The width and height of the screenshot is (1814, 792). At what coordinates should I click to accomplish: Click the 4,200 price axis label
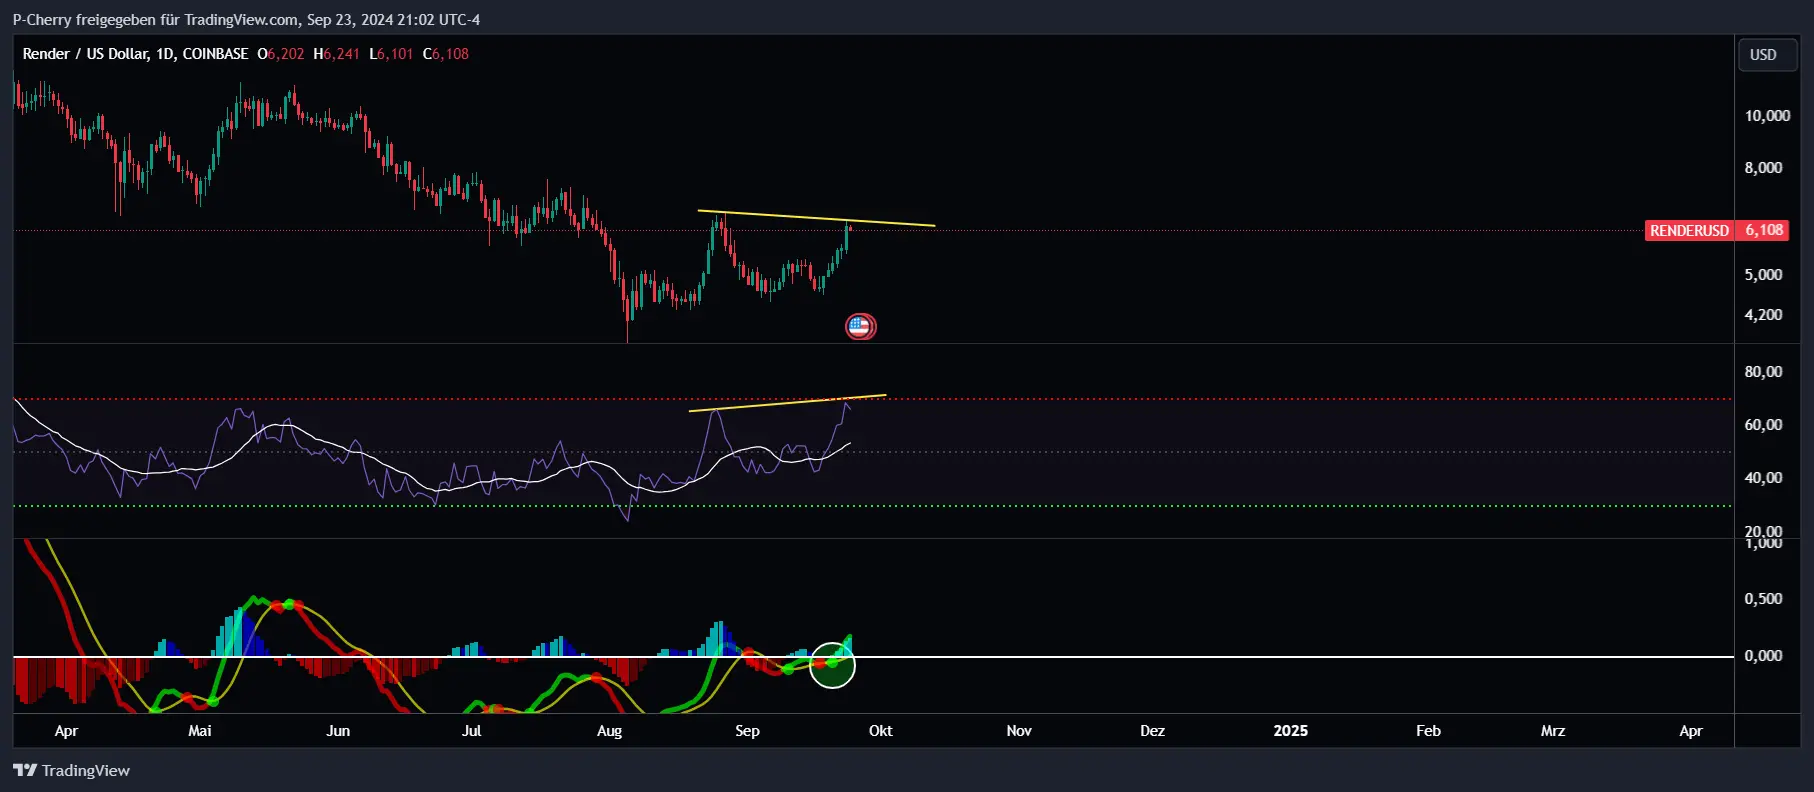coord(1763,315)
